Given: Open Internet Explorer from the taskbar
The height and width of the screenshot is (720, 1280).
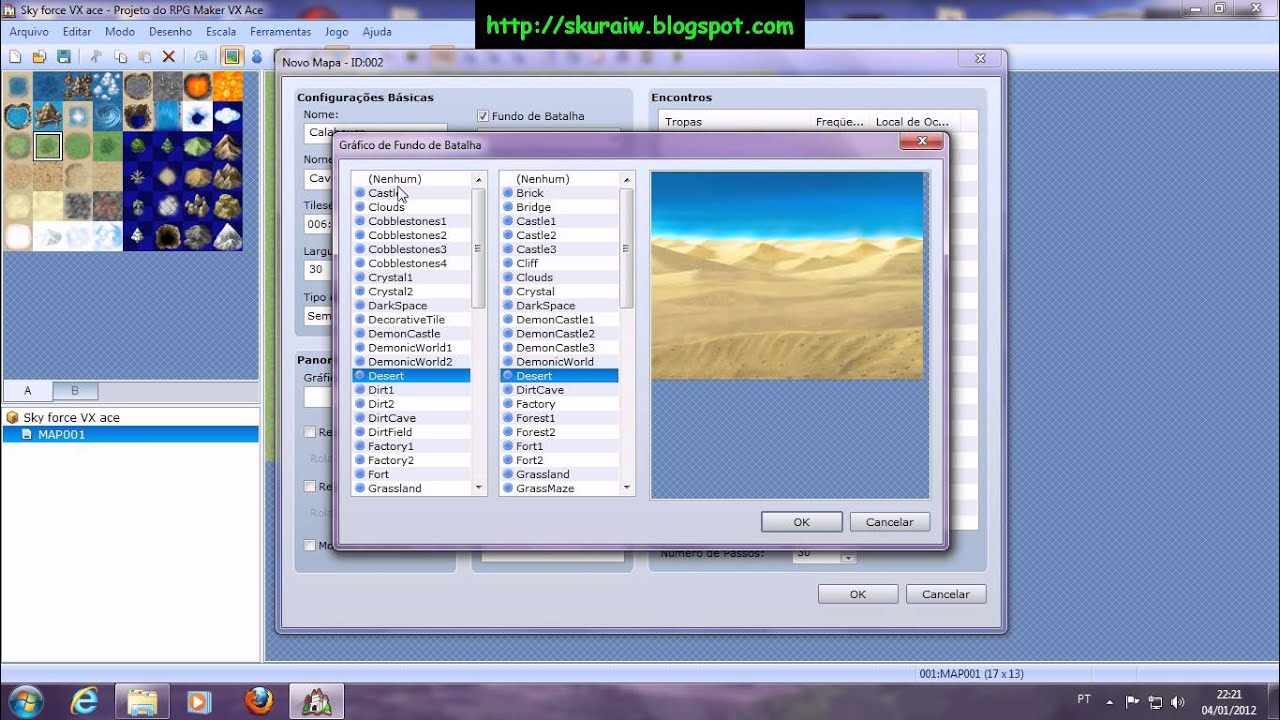Looking at the screenshot, I should pos(85,701).
